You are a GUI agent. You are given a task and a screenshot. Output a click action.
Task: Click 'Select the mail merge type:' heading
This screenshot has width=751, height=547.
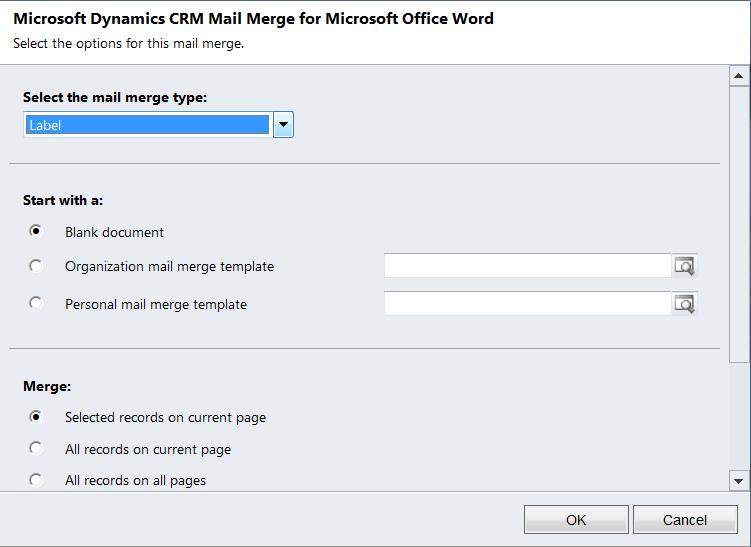[115, 97]
